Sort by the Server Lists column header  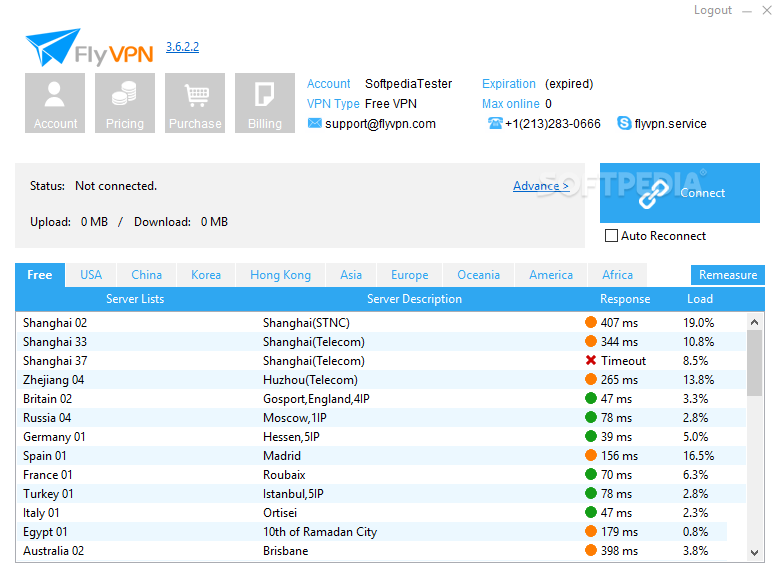coord(135,299)
